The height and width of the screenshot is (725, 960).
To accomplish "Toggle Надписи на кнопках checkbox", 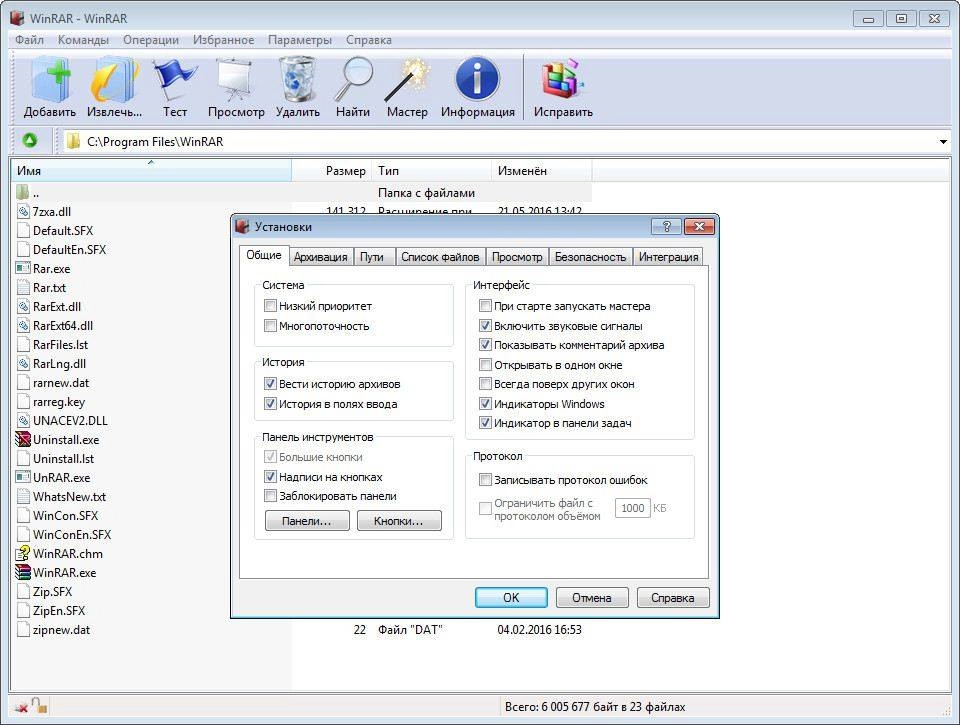I will [x=270, y=476].
